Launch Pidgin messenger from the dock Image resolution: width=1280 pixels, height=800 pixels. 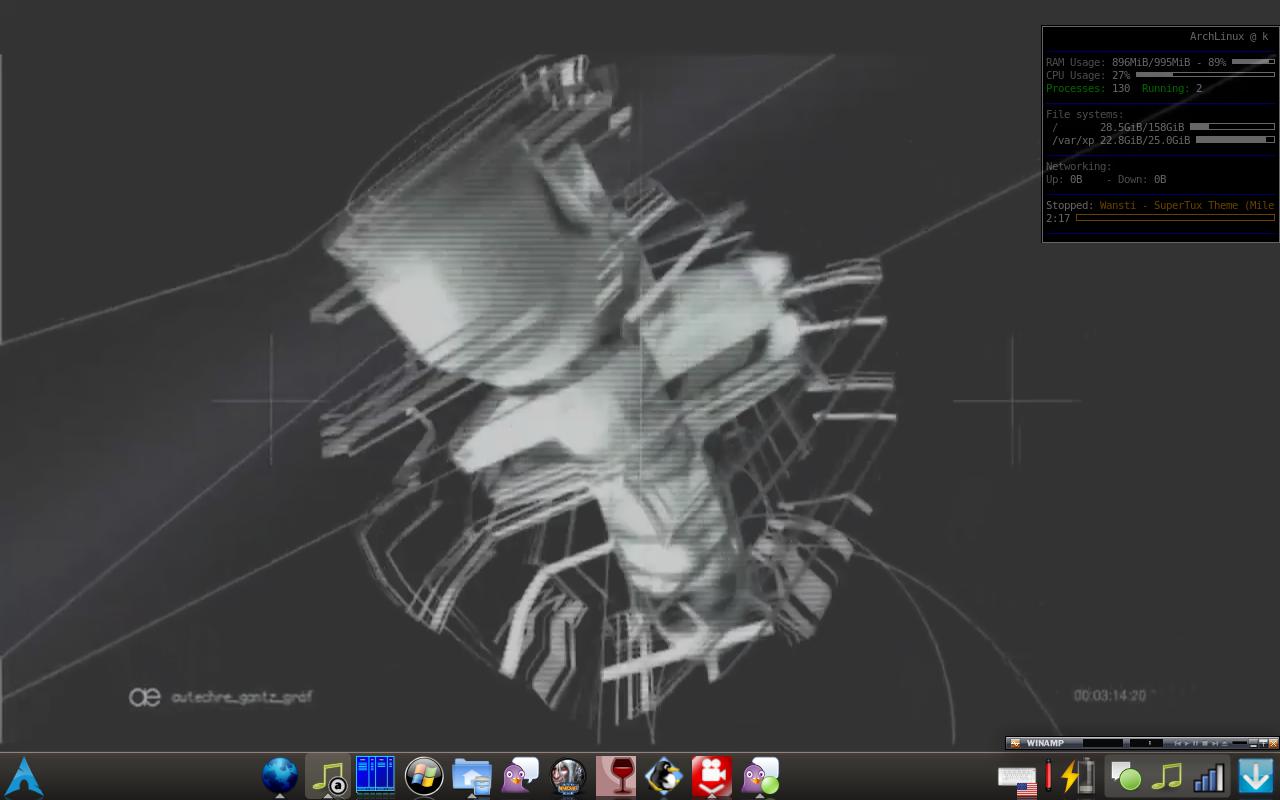520,776
